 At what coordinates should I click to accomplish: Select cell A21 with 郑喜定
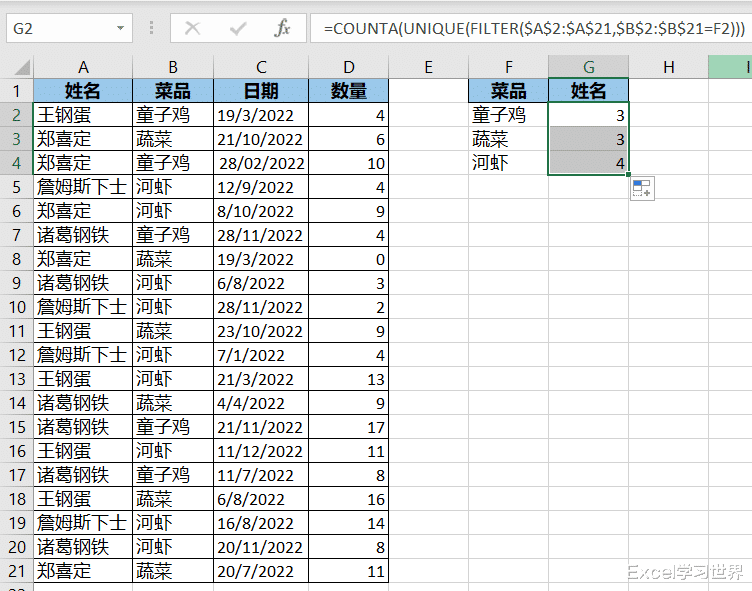[83, 570]
